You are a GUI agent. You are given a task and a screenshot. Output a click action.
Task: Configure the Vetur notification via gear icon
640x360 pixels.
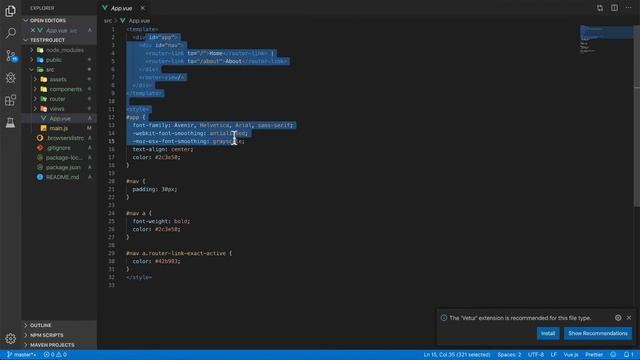618,318
